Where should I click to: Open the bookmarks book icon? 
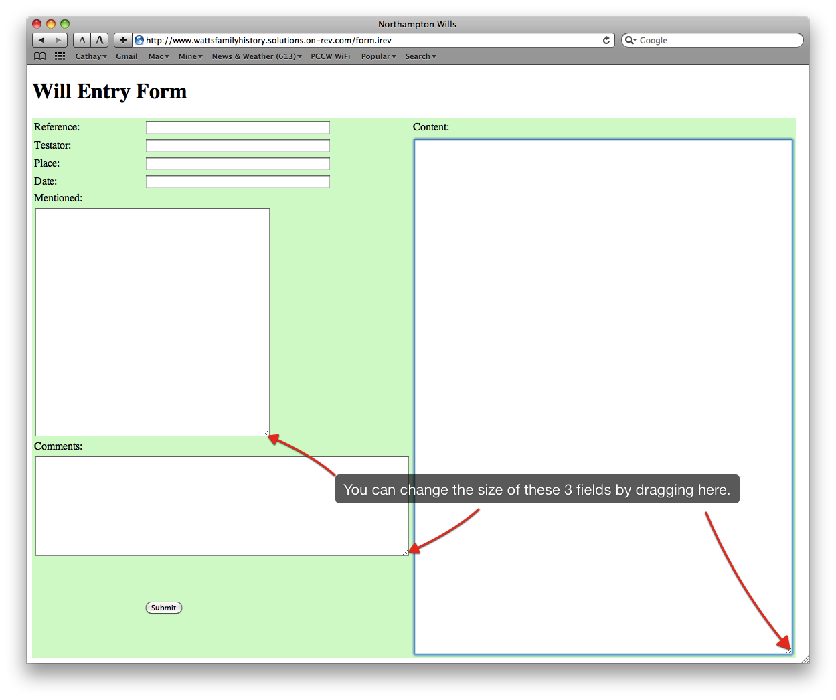pyautogui.click(x=40, y=57)
